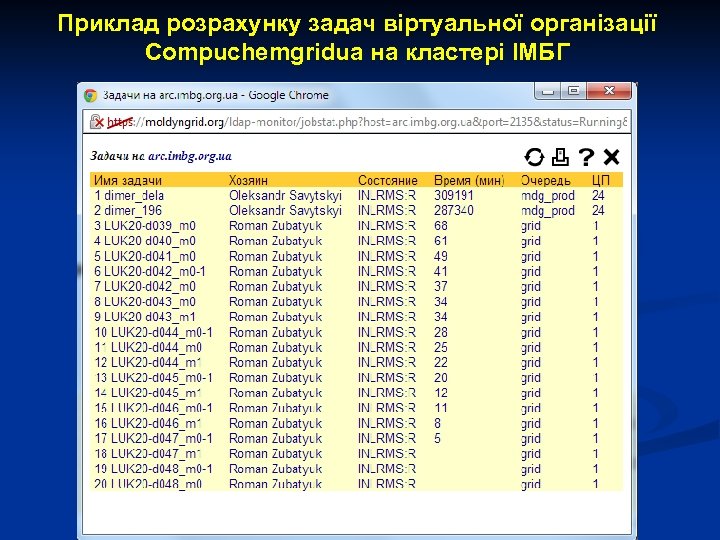The height and width of the screenshot is (540, 720).
Task: Click the insecure https warning icon
Action: coord(96,122)
